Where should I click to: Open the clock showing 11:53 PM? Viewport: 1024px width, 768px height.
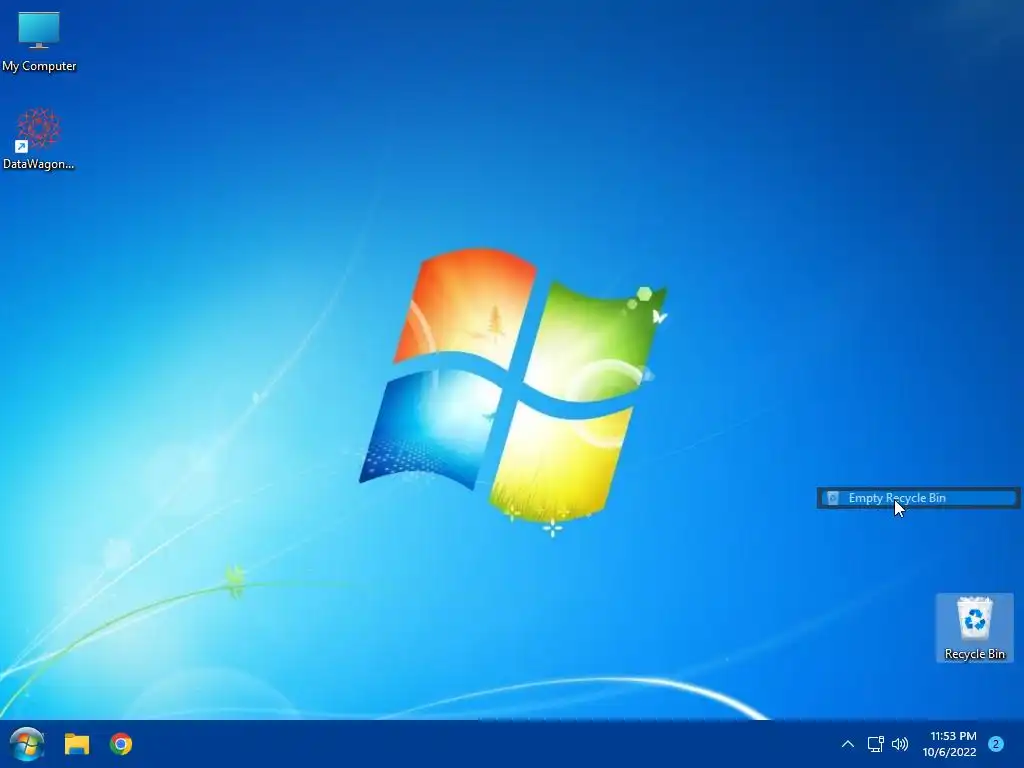pyautogui.click(x=950, y=744)
